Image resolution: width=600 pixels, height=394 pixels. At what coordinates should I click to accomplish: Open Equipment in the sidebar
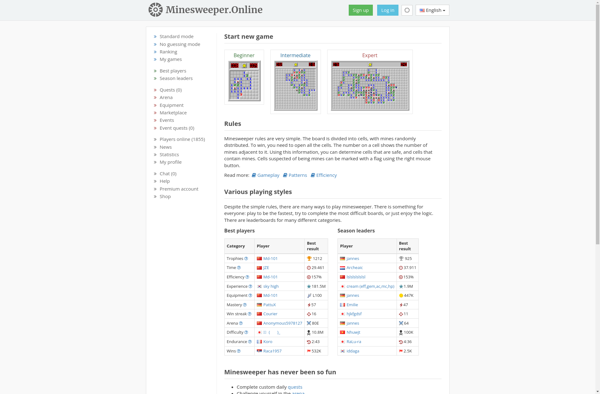tap(171, 105)
